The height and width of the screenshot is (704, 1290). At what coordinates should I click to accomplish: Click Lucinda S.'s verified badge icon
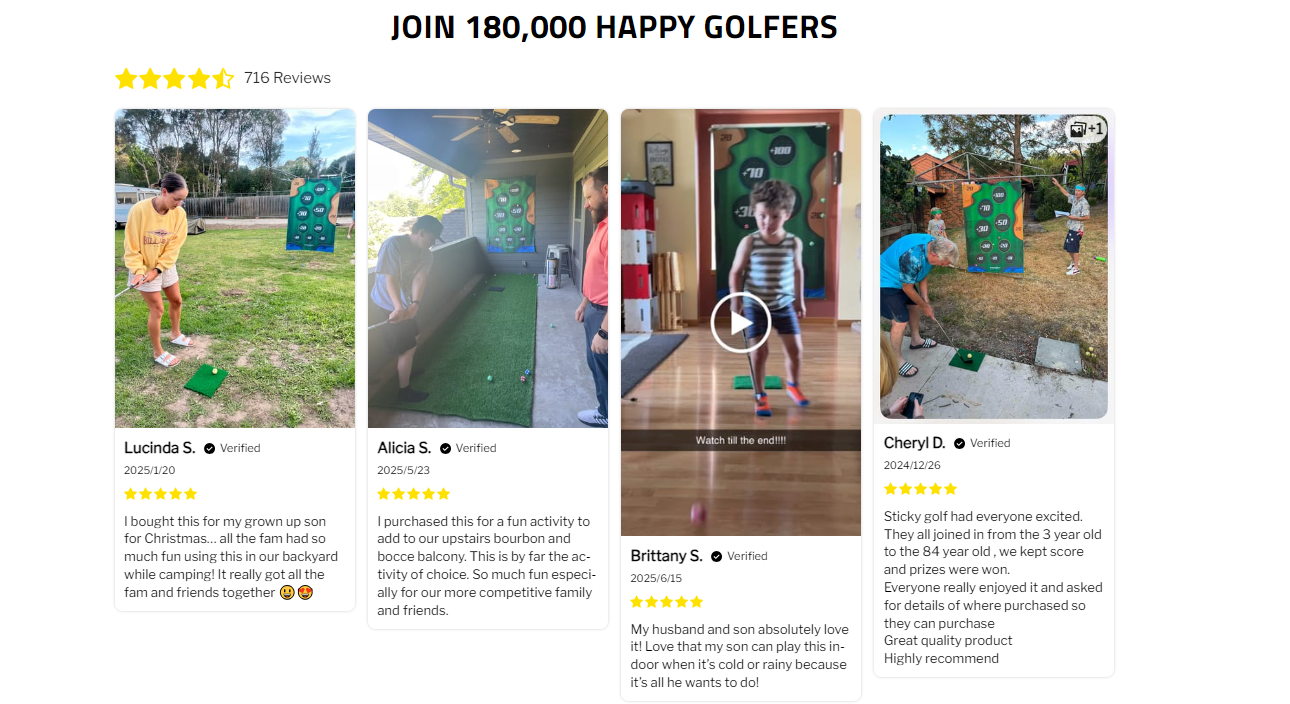(x=210, y=449)
